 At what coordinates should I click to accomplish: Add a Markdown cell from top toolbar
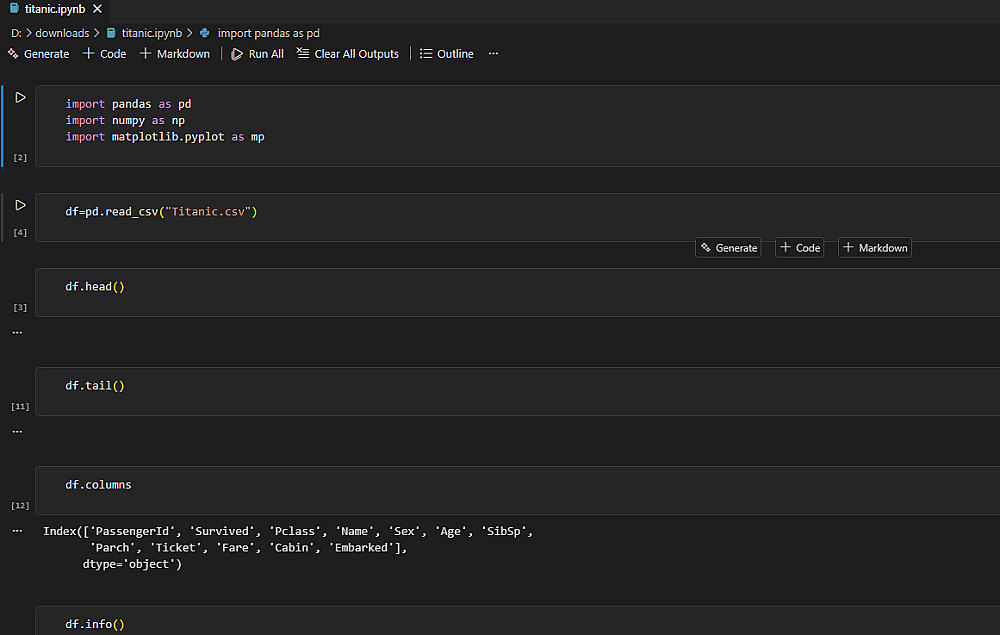tap(175, 54)
